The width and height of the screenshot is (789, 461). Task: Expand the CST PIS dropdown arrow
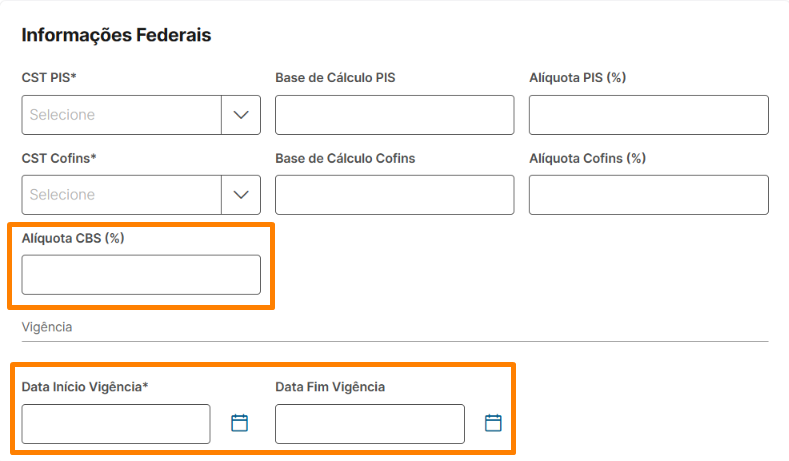point(240,115)
